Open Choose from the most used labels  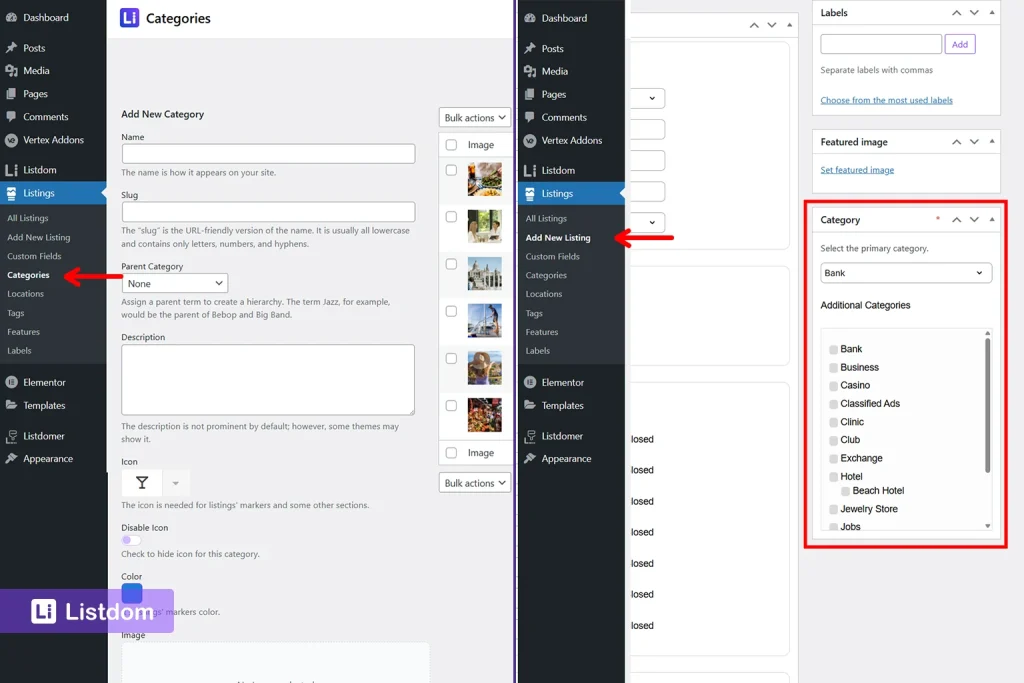coord(888,100)
